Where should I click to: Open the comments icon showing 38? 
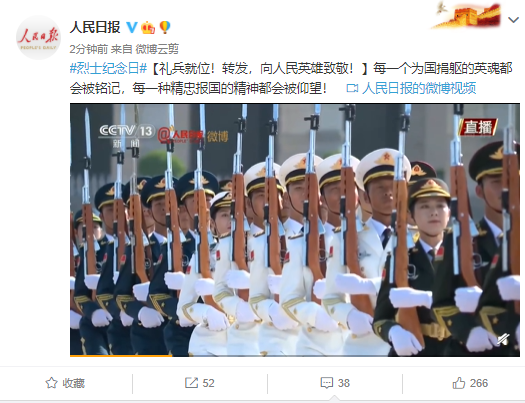click(x=327, y=383)
